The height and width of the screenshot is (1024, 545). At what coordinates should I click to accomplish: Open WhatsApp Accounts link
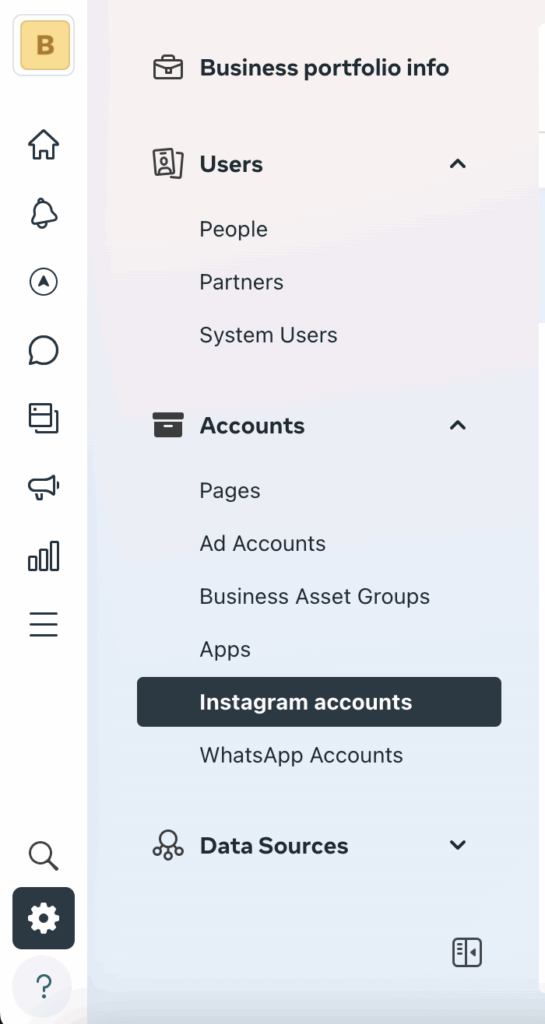[x=301, y=755]
